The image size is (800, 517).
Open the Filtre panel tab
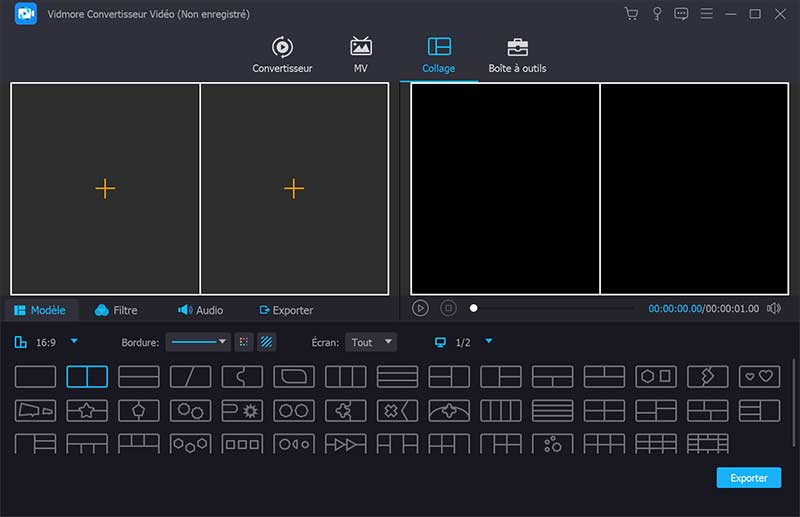(x=116, y=310)
